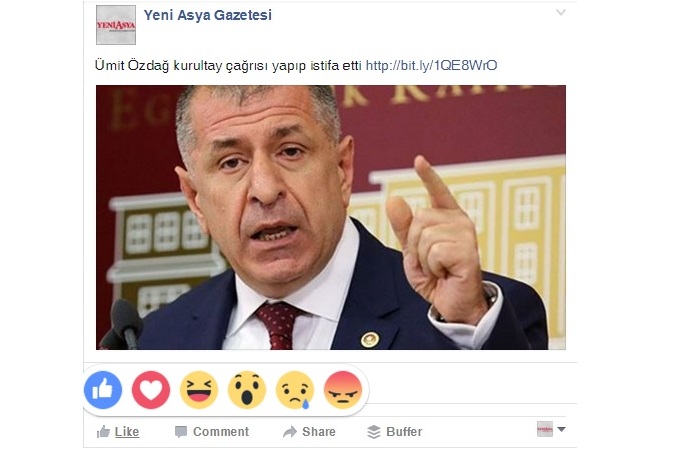Open the bit.ly link in the post

pos(431,65)
